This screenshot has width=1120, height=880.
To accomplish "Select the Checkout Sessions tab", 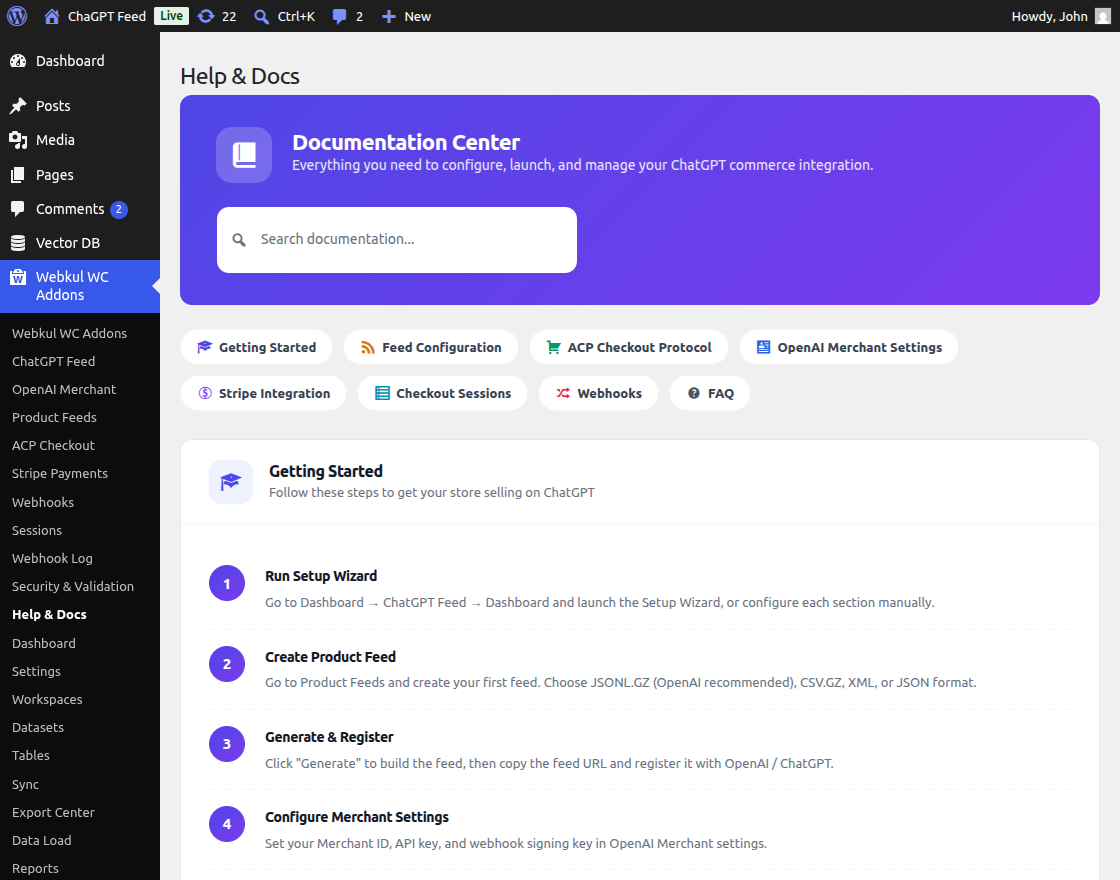I will tap(443, 393).
